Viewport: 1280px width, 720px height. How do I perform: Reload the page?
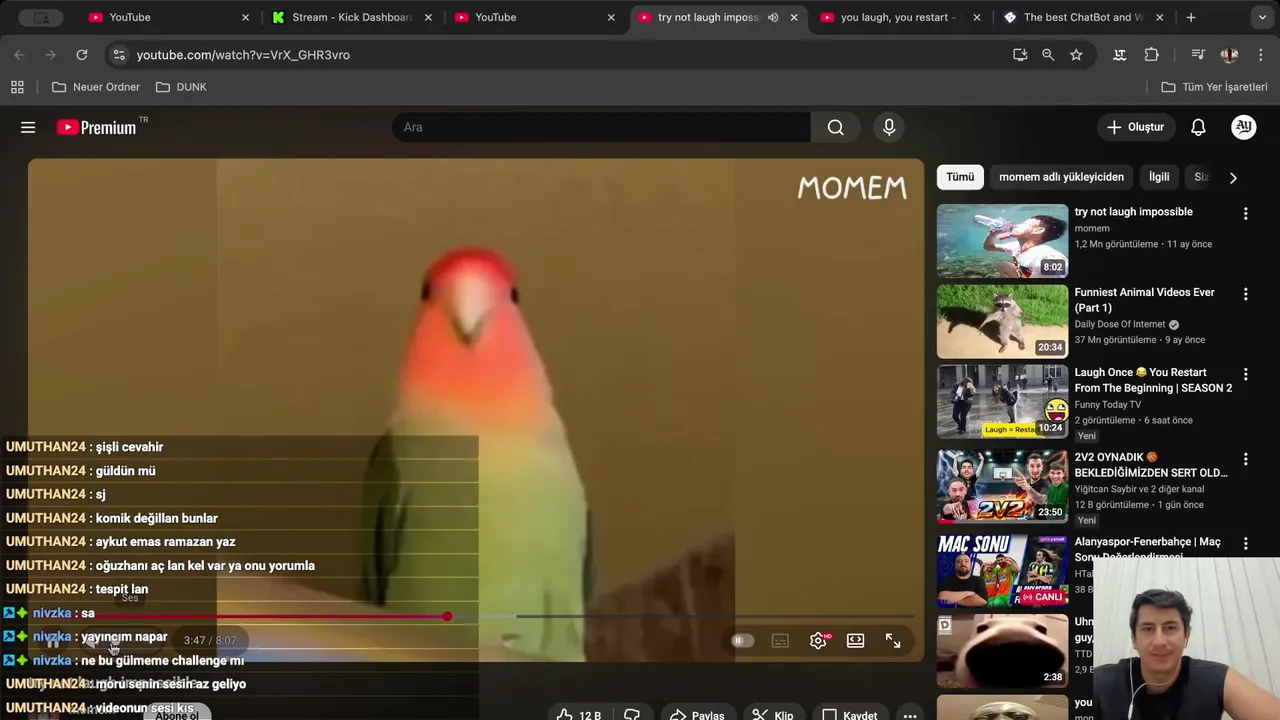click(x=82, y=55)
